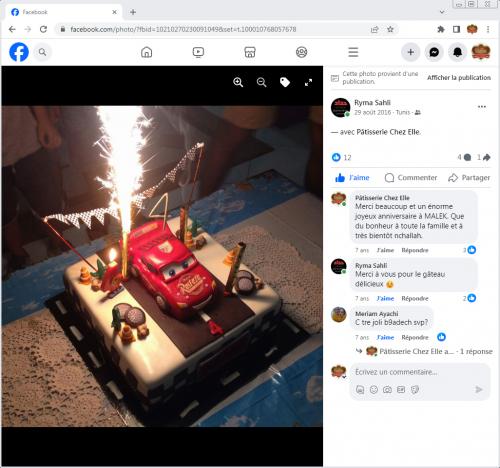Open the Watch video icon
This screenshot has height=468, width=500.
[x=198, y=52]
